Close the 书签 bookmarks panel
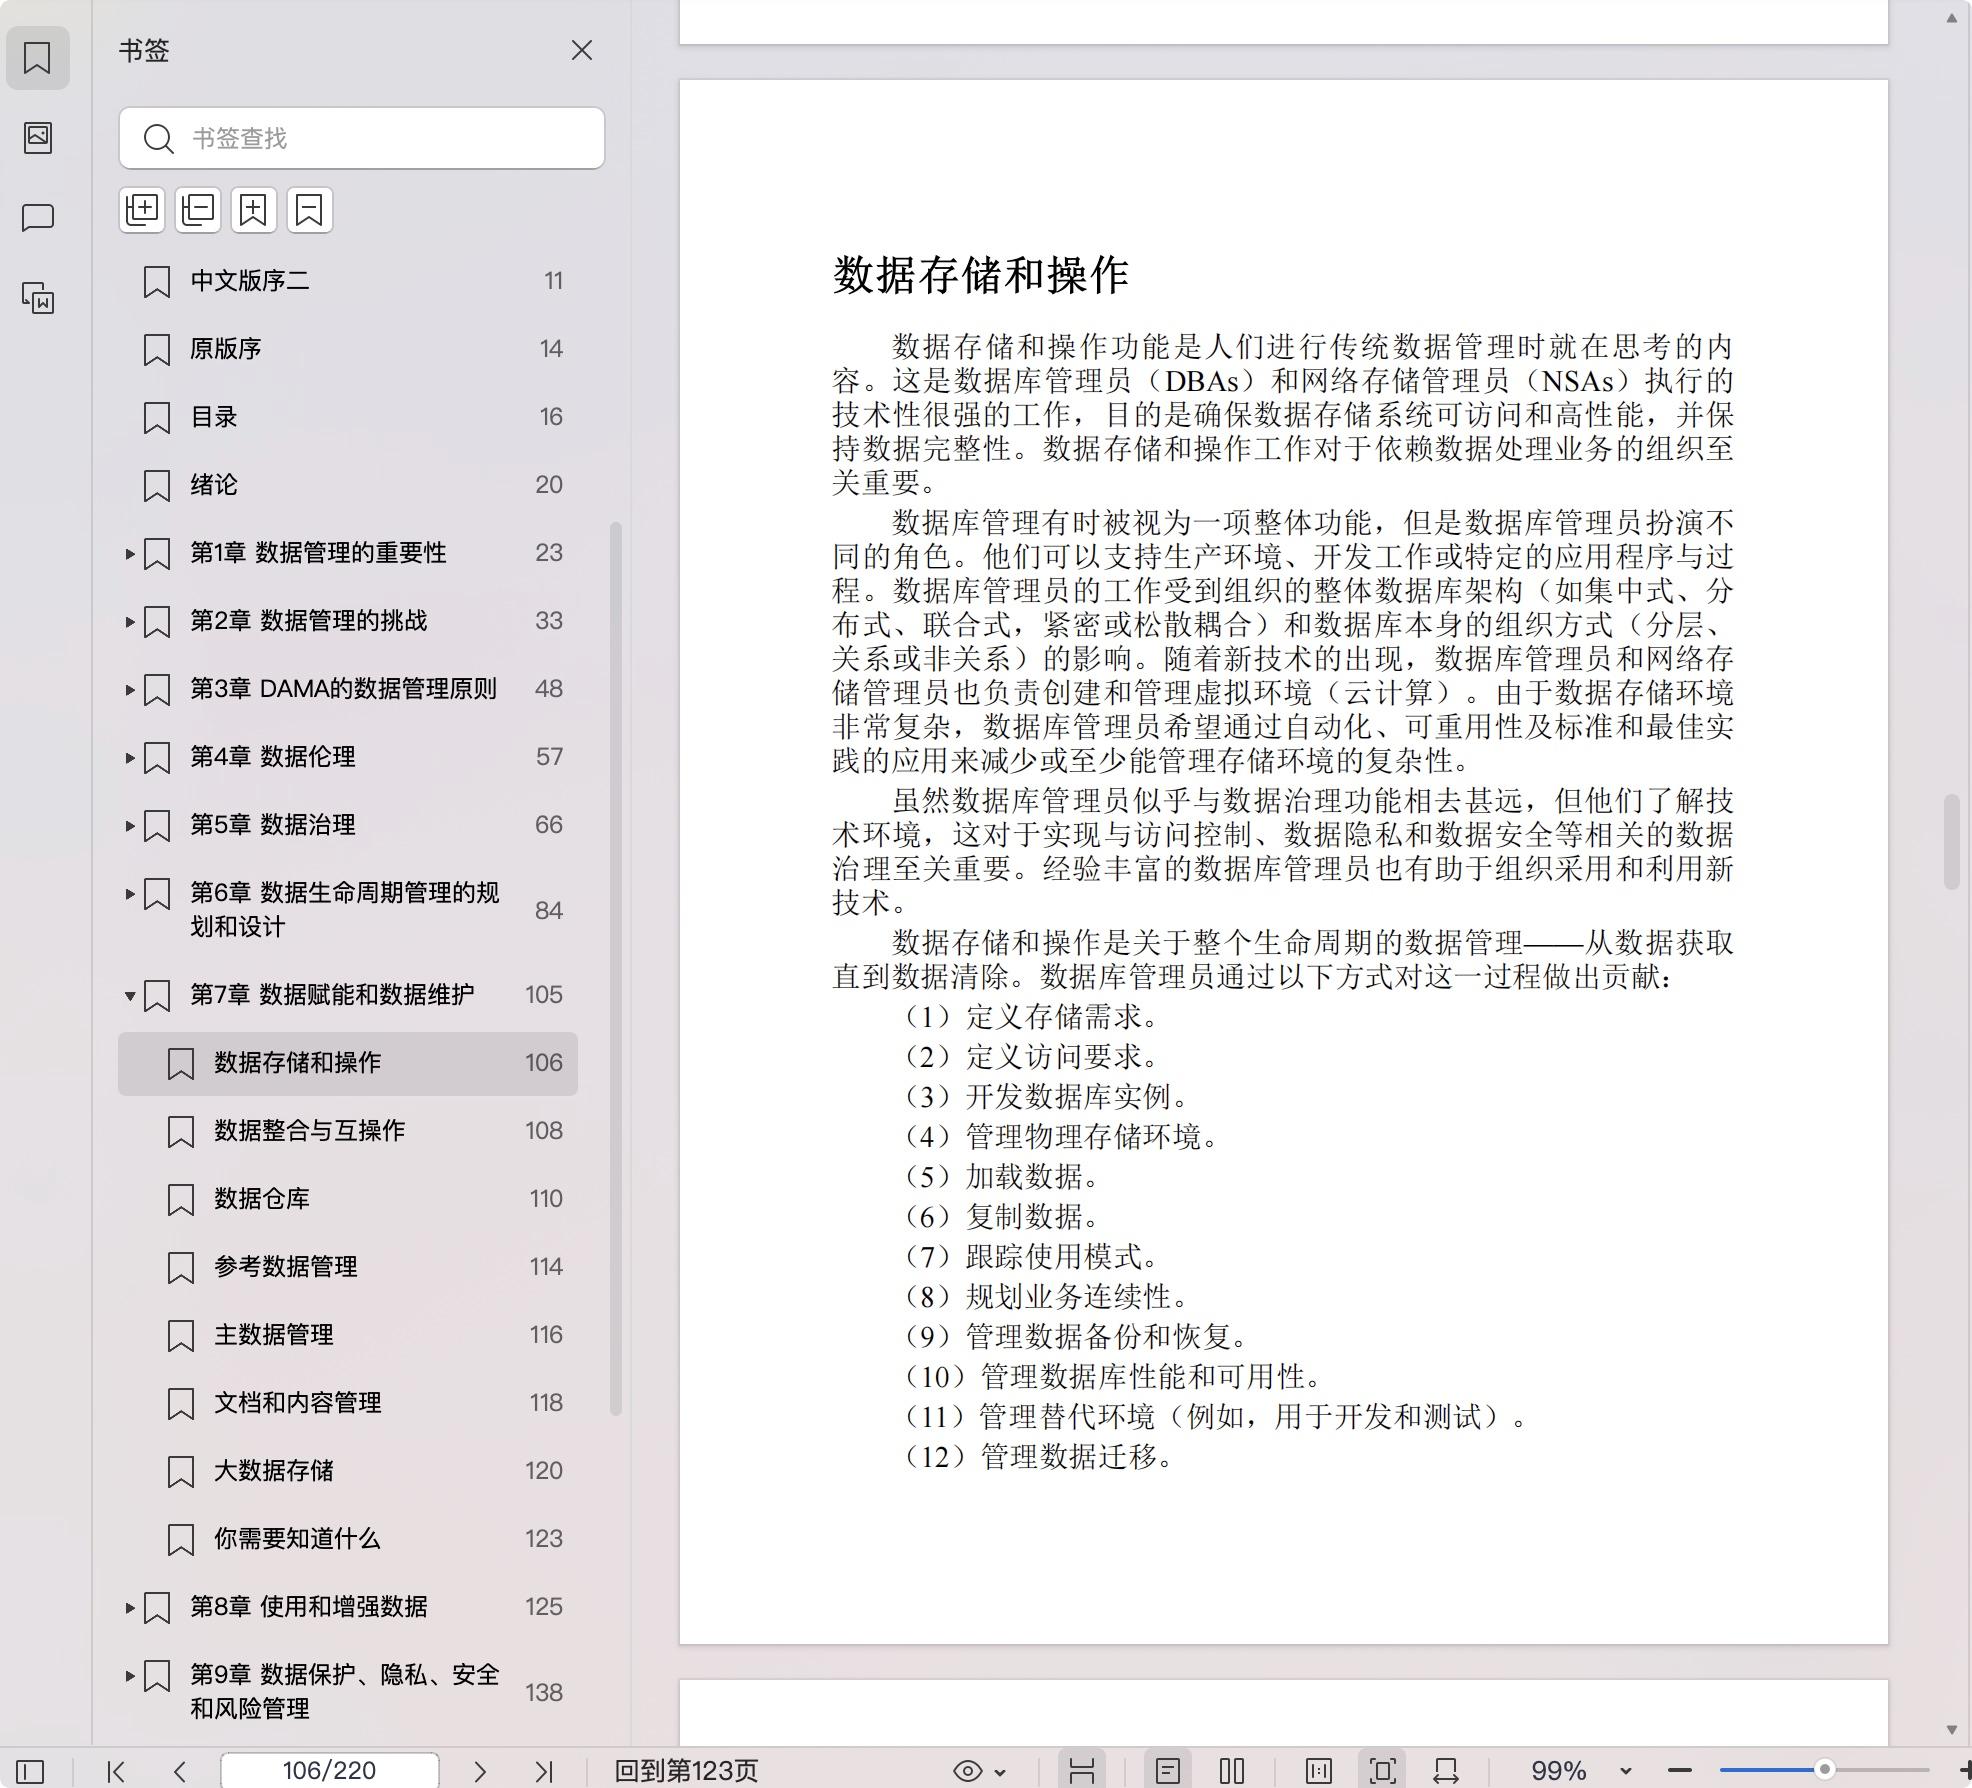 tap(582, 51)
